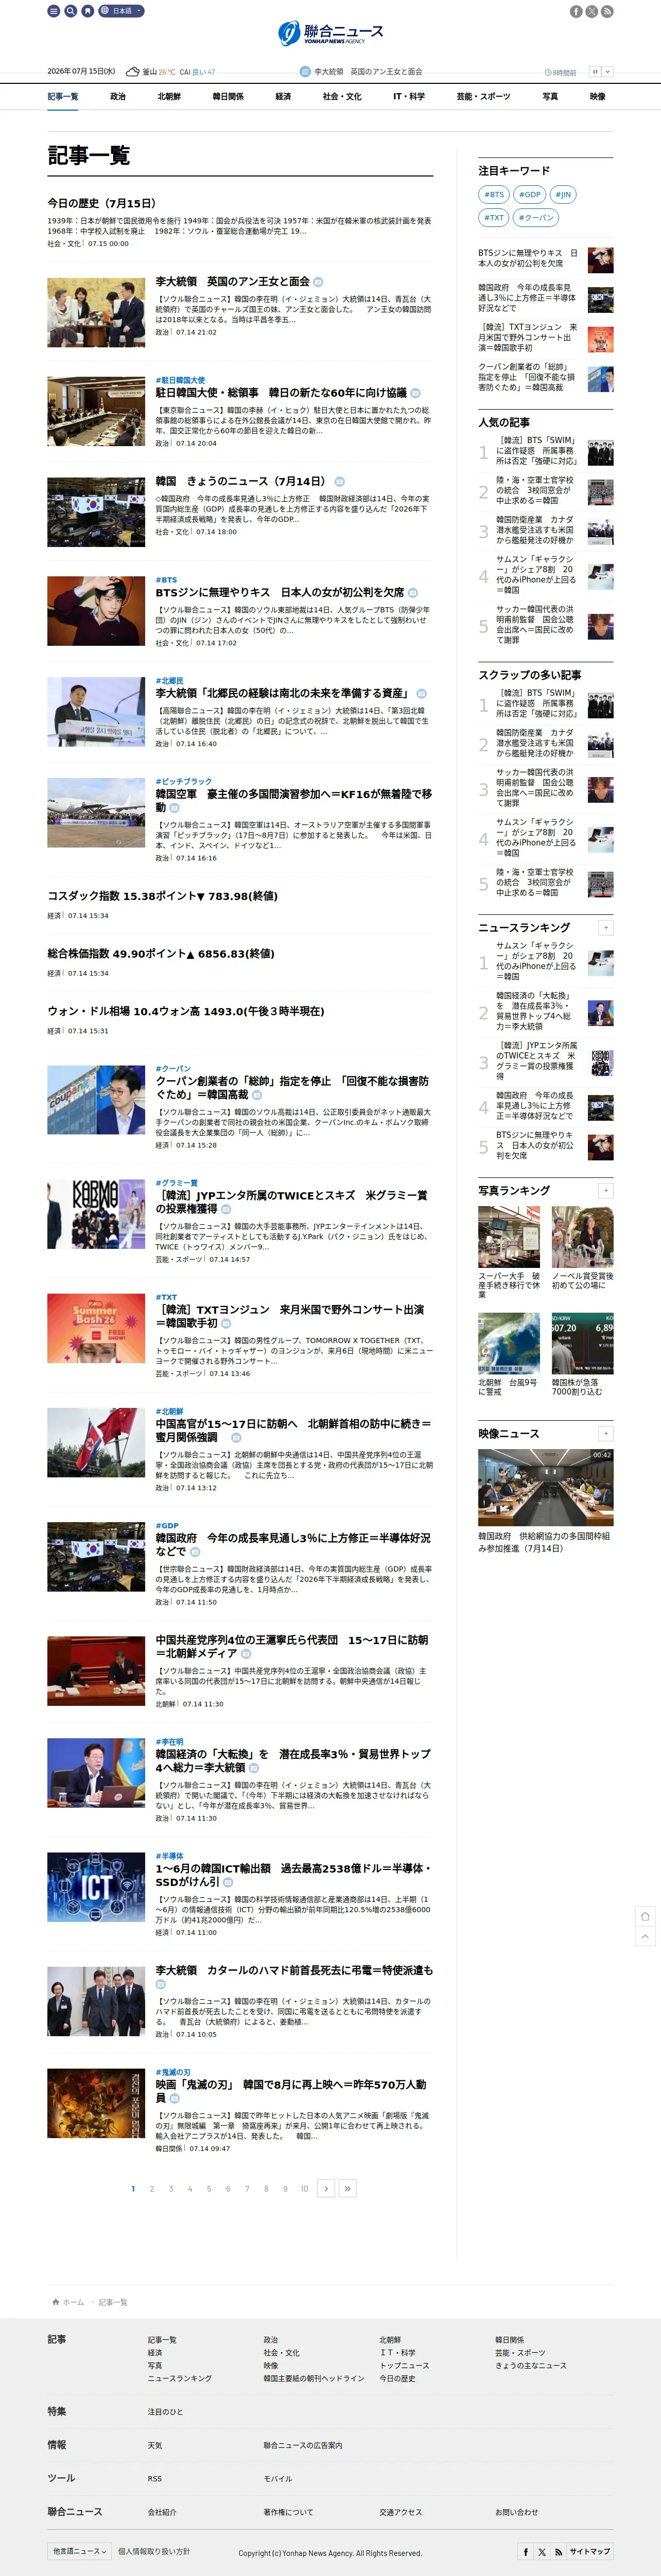Viewport: 661px width, 2576px height.
Task: Select the #TXT keyword tag
Action: point(494,217)
